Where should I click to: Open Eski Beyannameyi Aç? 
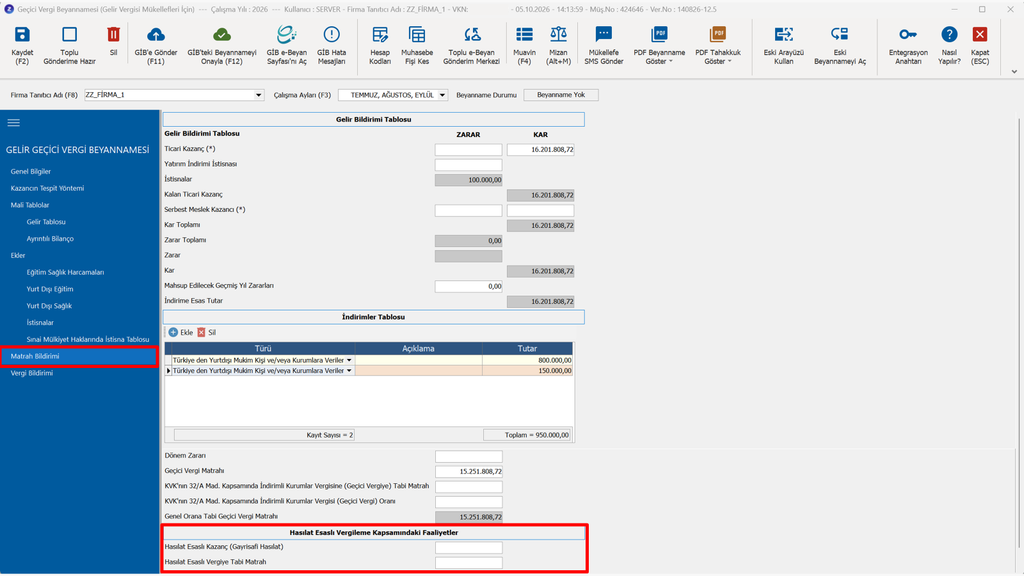[840, 45]
